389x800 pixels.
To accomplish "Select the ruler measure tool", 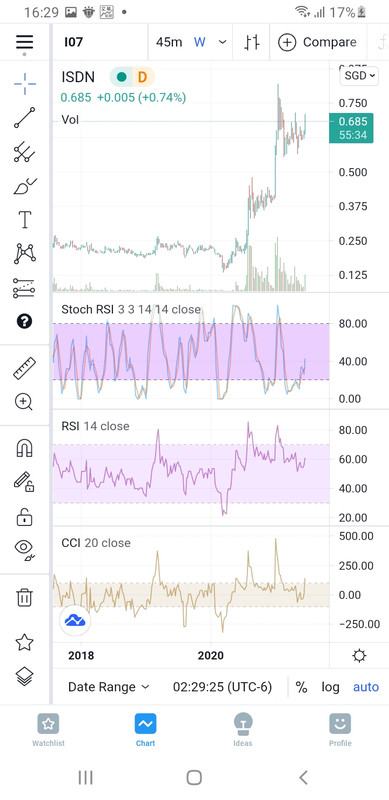I will [x=25, y=368].
